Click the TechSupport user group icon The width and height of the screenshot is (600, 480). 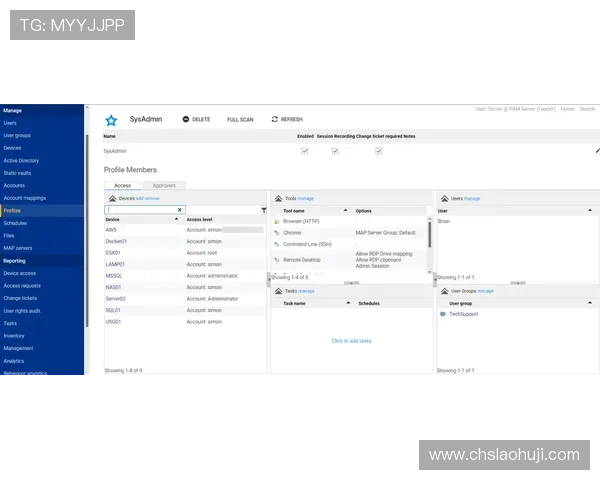pos(443,313)
